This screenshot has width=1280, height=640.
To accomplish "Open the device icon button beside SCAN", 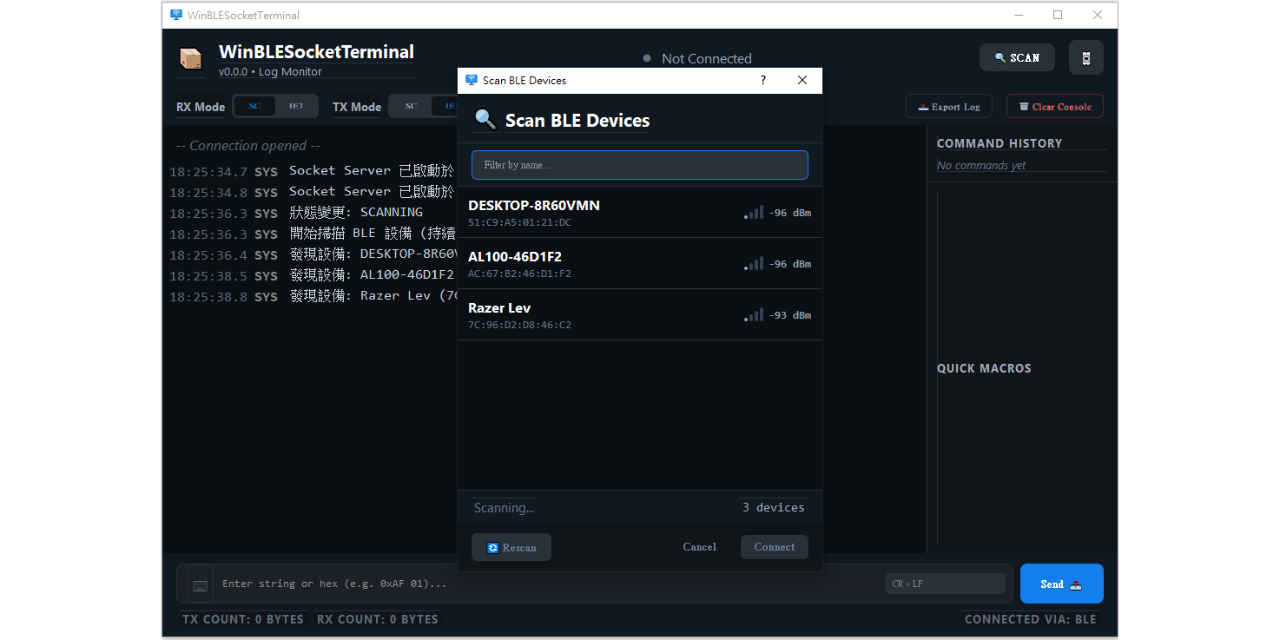I will pyautogui.click(x=1086, y=58).
